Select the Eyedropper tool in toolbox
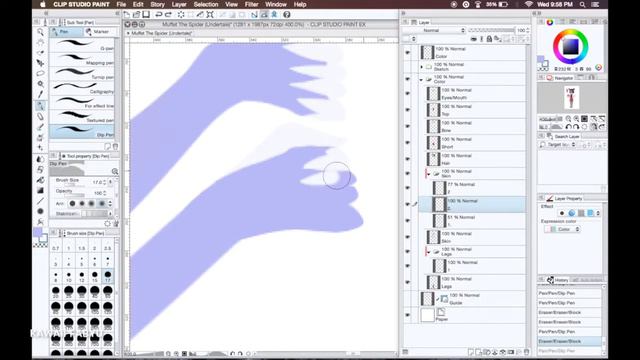 coord(40,94)
